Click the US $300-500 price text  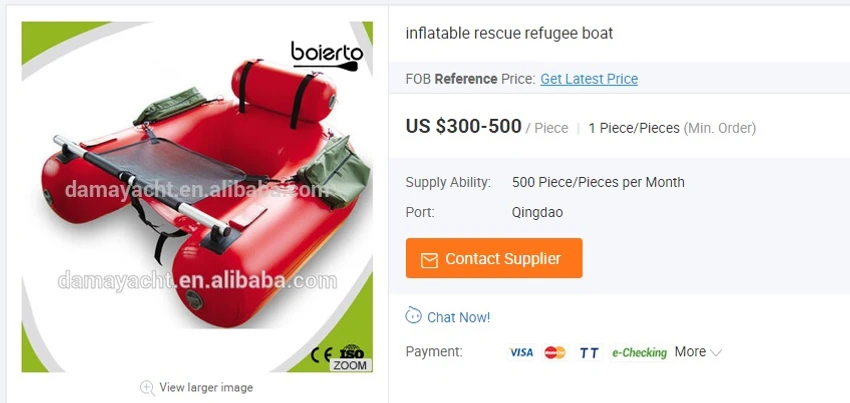[463, 126]
